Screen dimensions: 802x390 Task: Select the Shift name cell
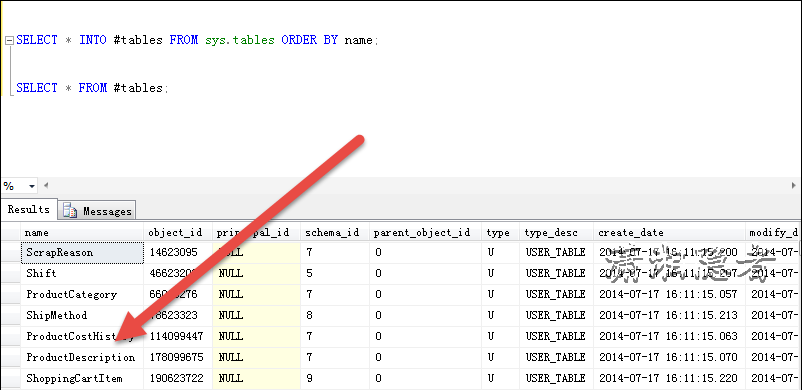(x=82, y=274)
